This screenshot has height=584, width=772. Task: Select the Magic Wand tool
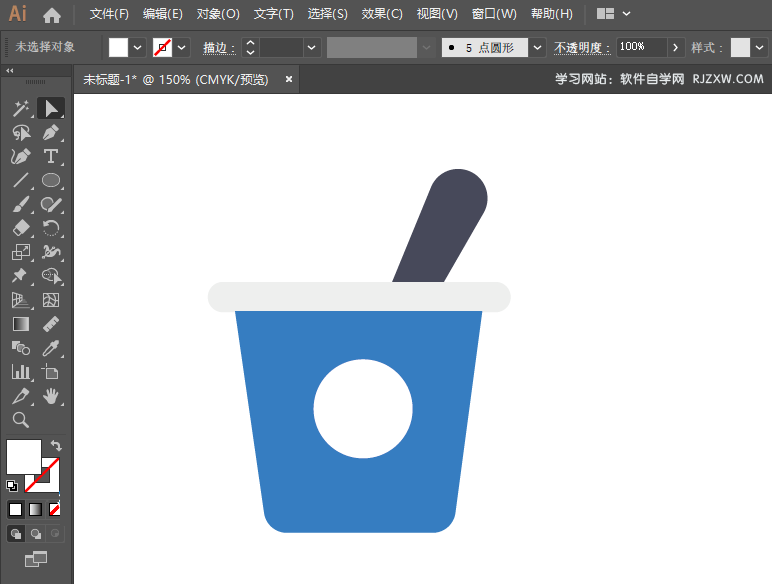(x=21, y=108)
